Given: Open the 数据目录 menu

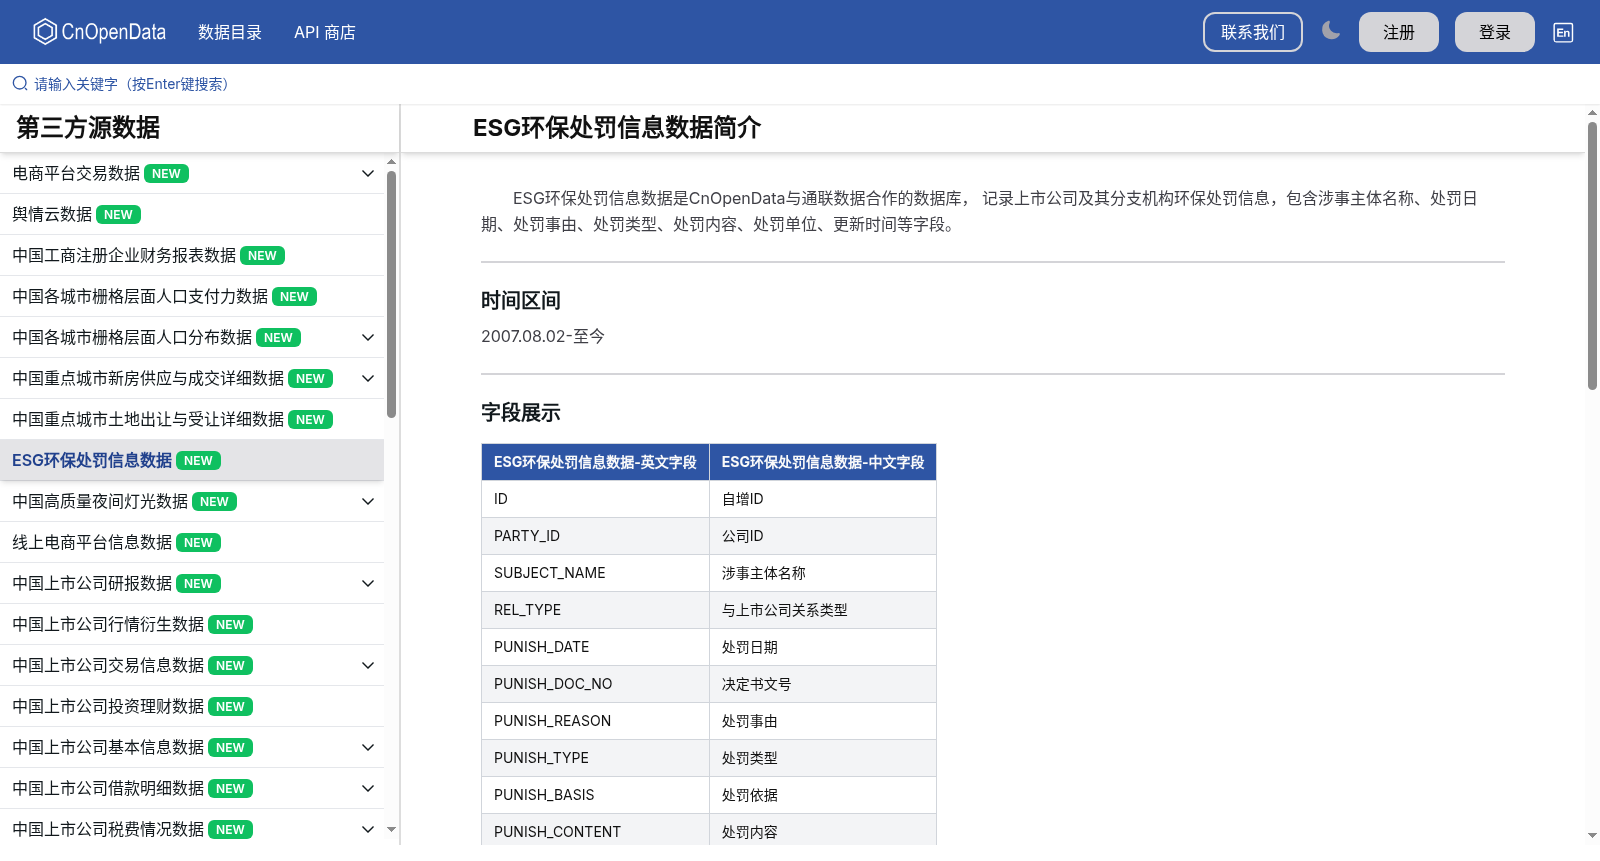Looking at the screenshot, I should point(230,32).
